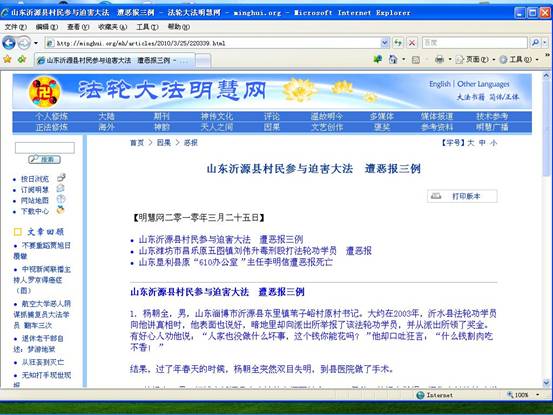Click 首页 in the breadcrumb
Image resolution: width=553 pixels, height=415 pixels.
point(137,143)
